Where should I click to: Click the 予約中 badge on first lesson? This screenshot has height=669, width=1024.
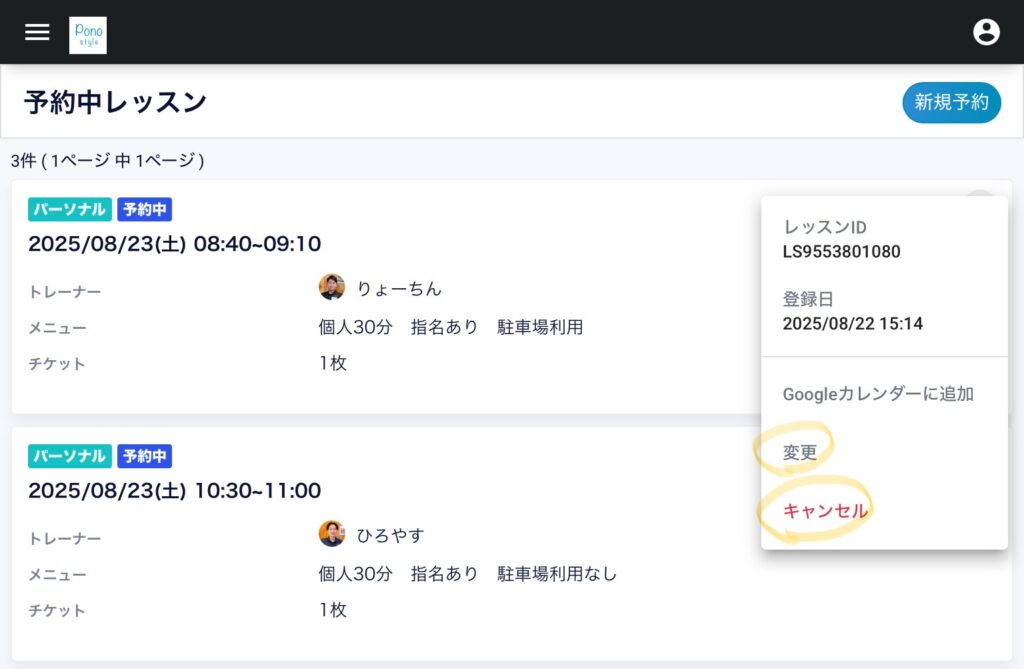pos(145,209)
